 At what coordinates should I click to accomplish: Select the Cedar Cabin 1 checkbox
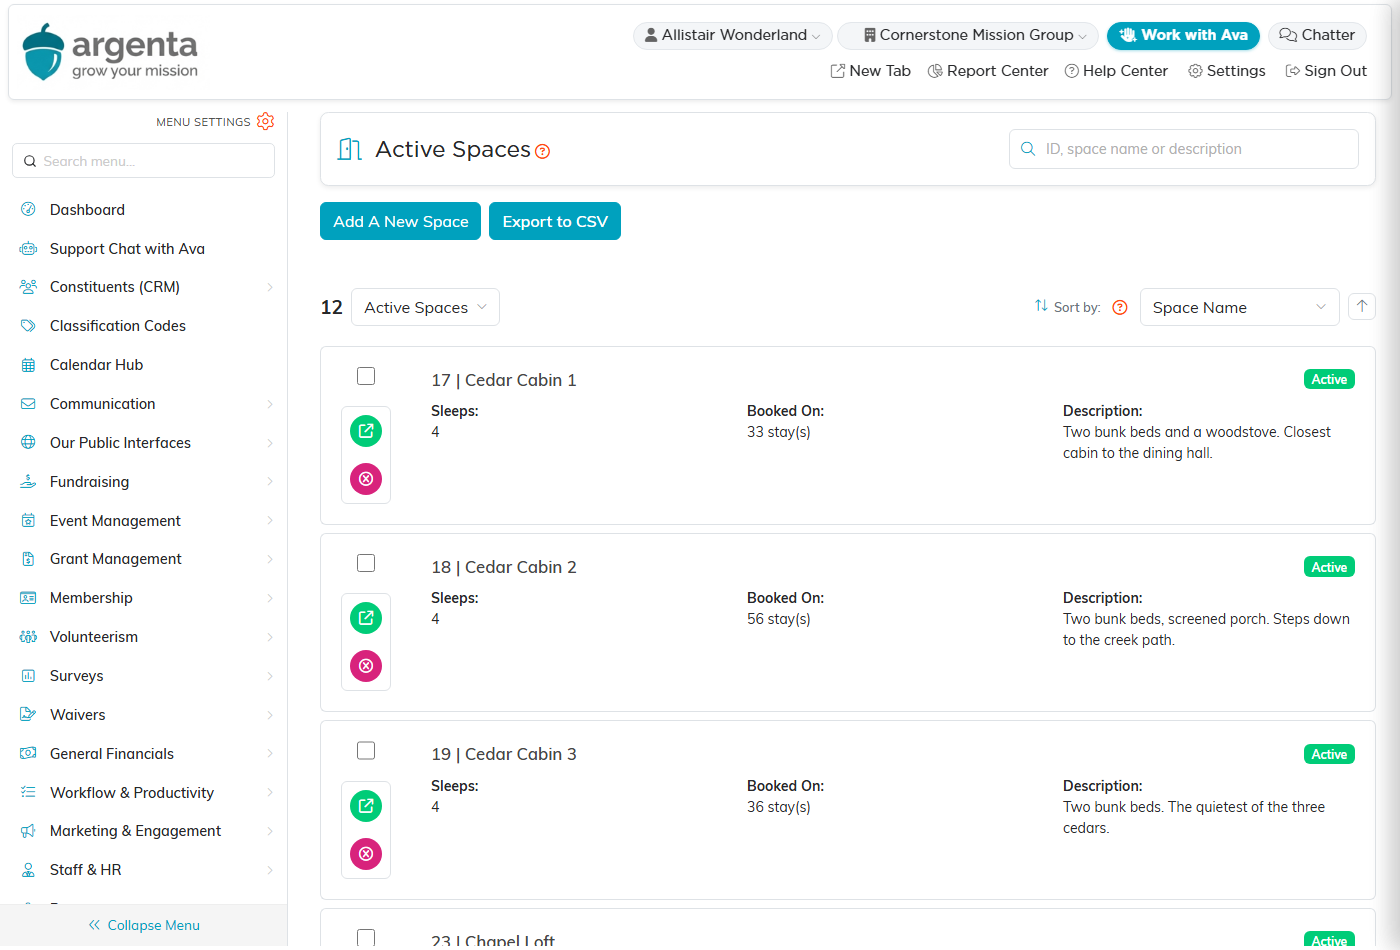coord(366,376)
